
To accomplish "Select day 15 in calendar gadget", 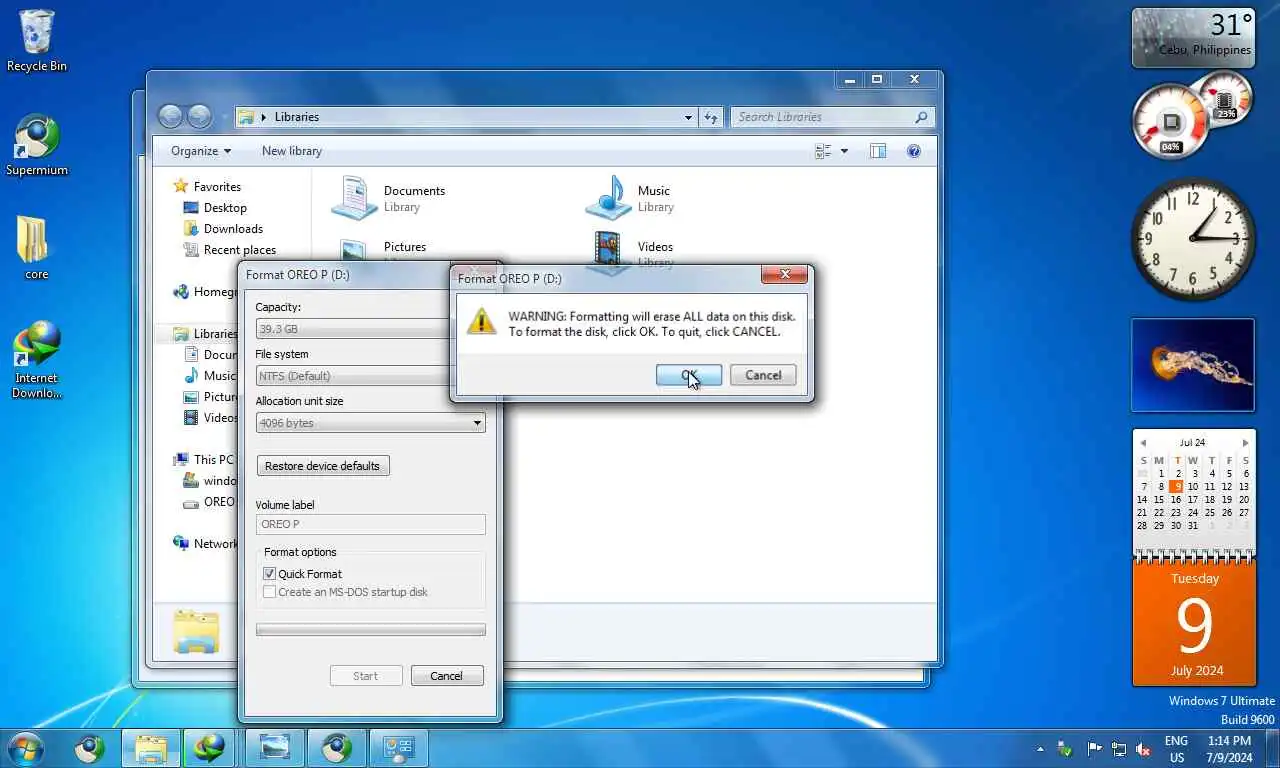I will click(x=1159, y=500).
